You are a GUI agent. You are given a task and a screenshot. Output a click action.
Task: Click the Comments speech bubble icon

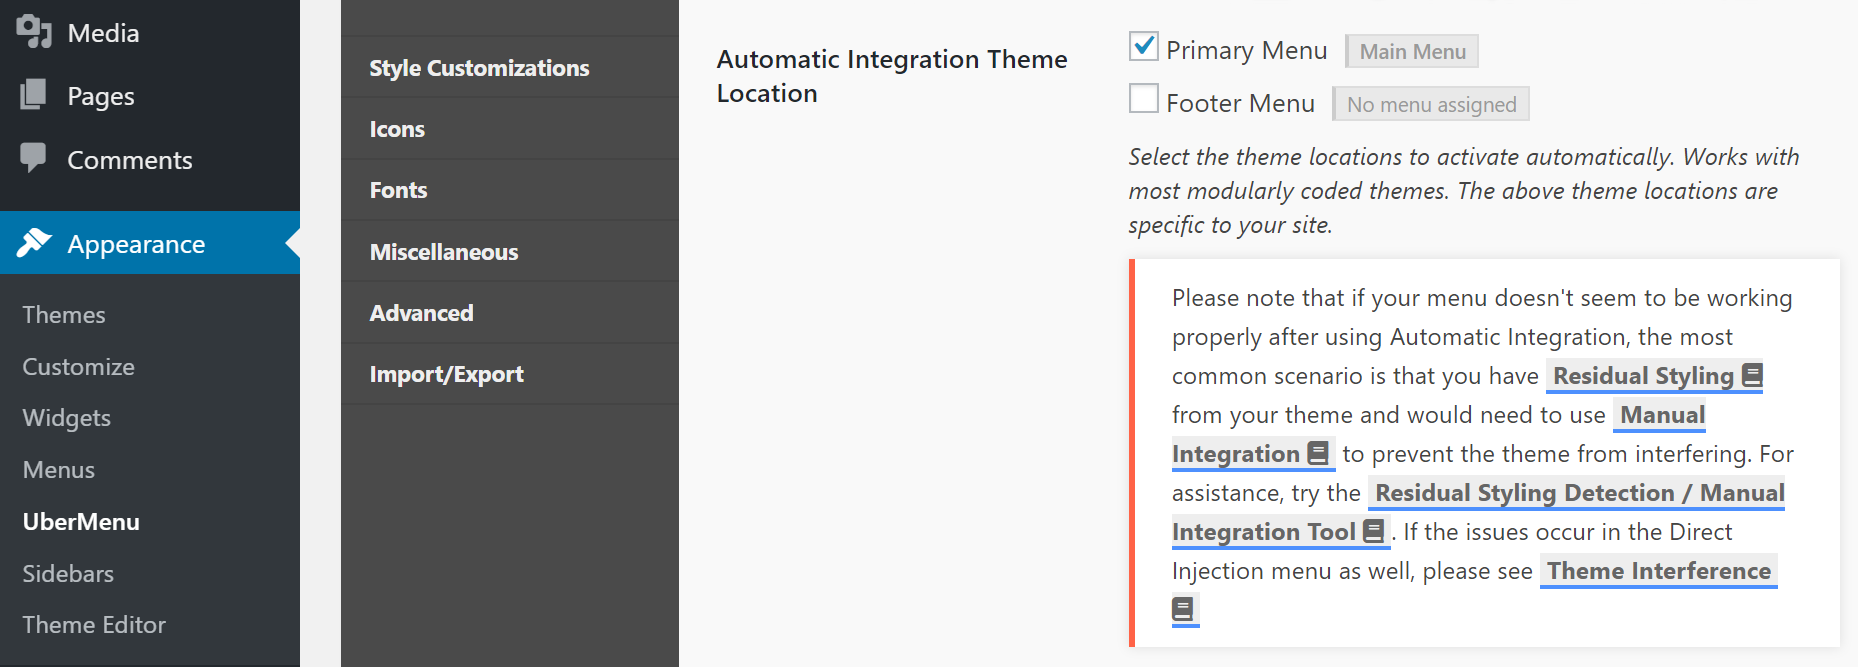[x=33, y=159]
